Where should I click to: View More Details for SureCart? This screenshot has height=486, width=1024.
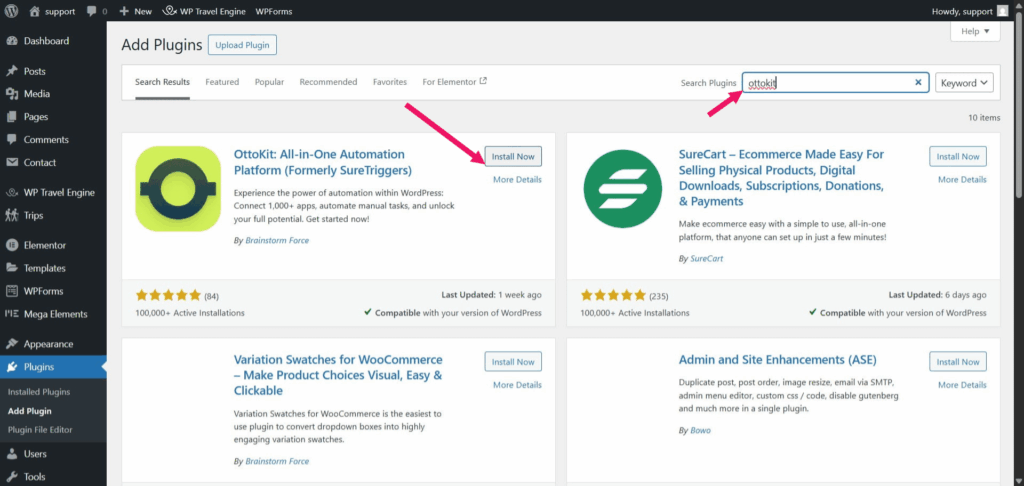tap(963, 180)
